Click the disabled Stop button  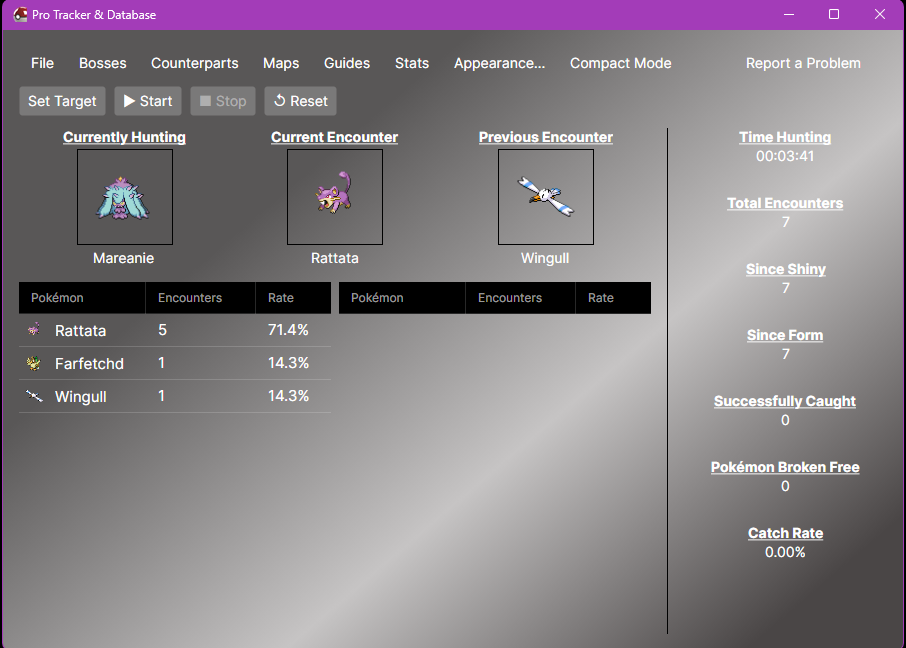point(223,101)
